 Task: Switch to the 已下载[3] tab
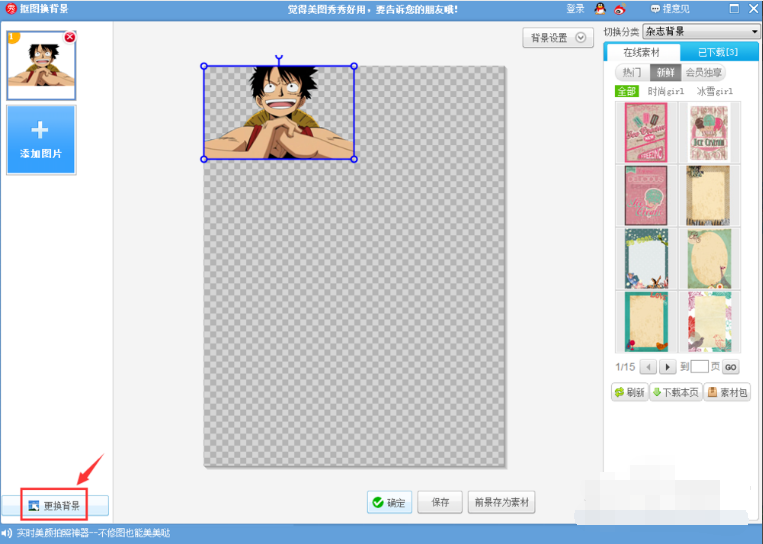(x=718, y=52)
